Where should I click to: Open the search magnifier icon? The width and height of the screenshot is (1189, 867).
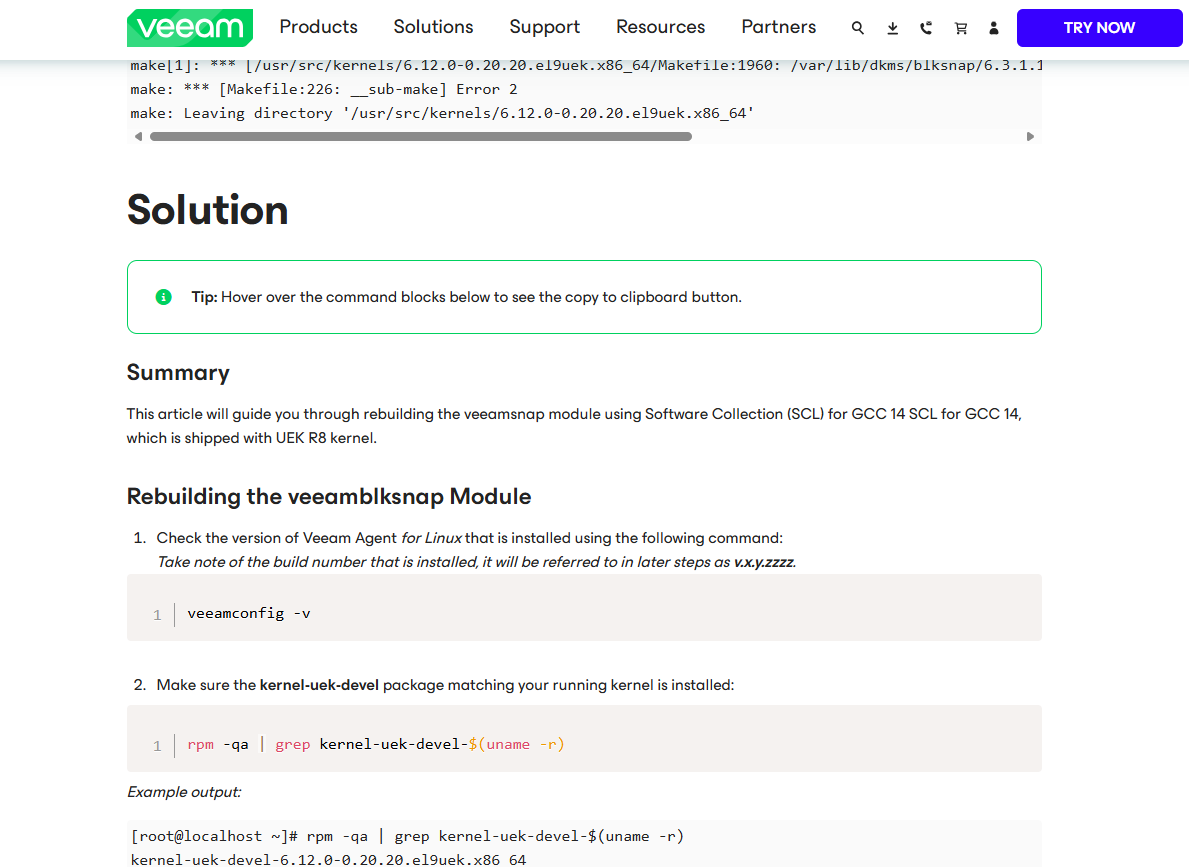pyautogui.click(x=858, y=28)
